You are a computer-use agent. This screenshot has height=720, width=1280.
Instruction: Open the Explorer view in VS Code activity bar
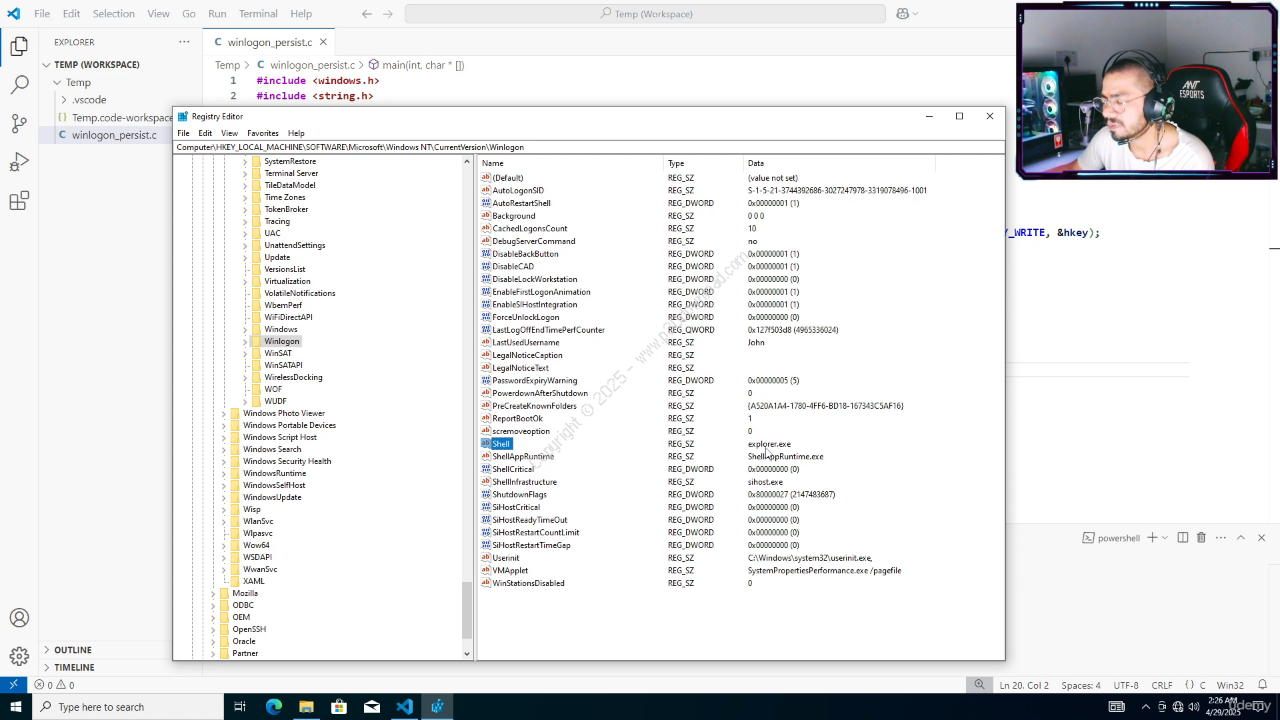click(19, 46)
